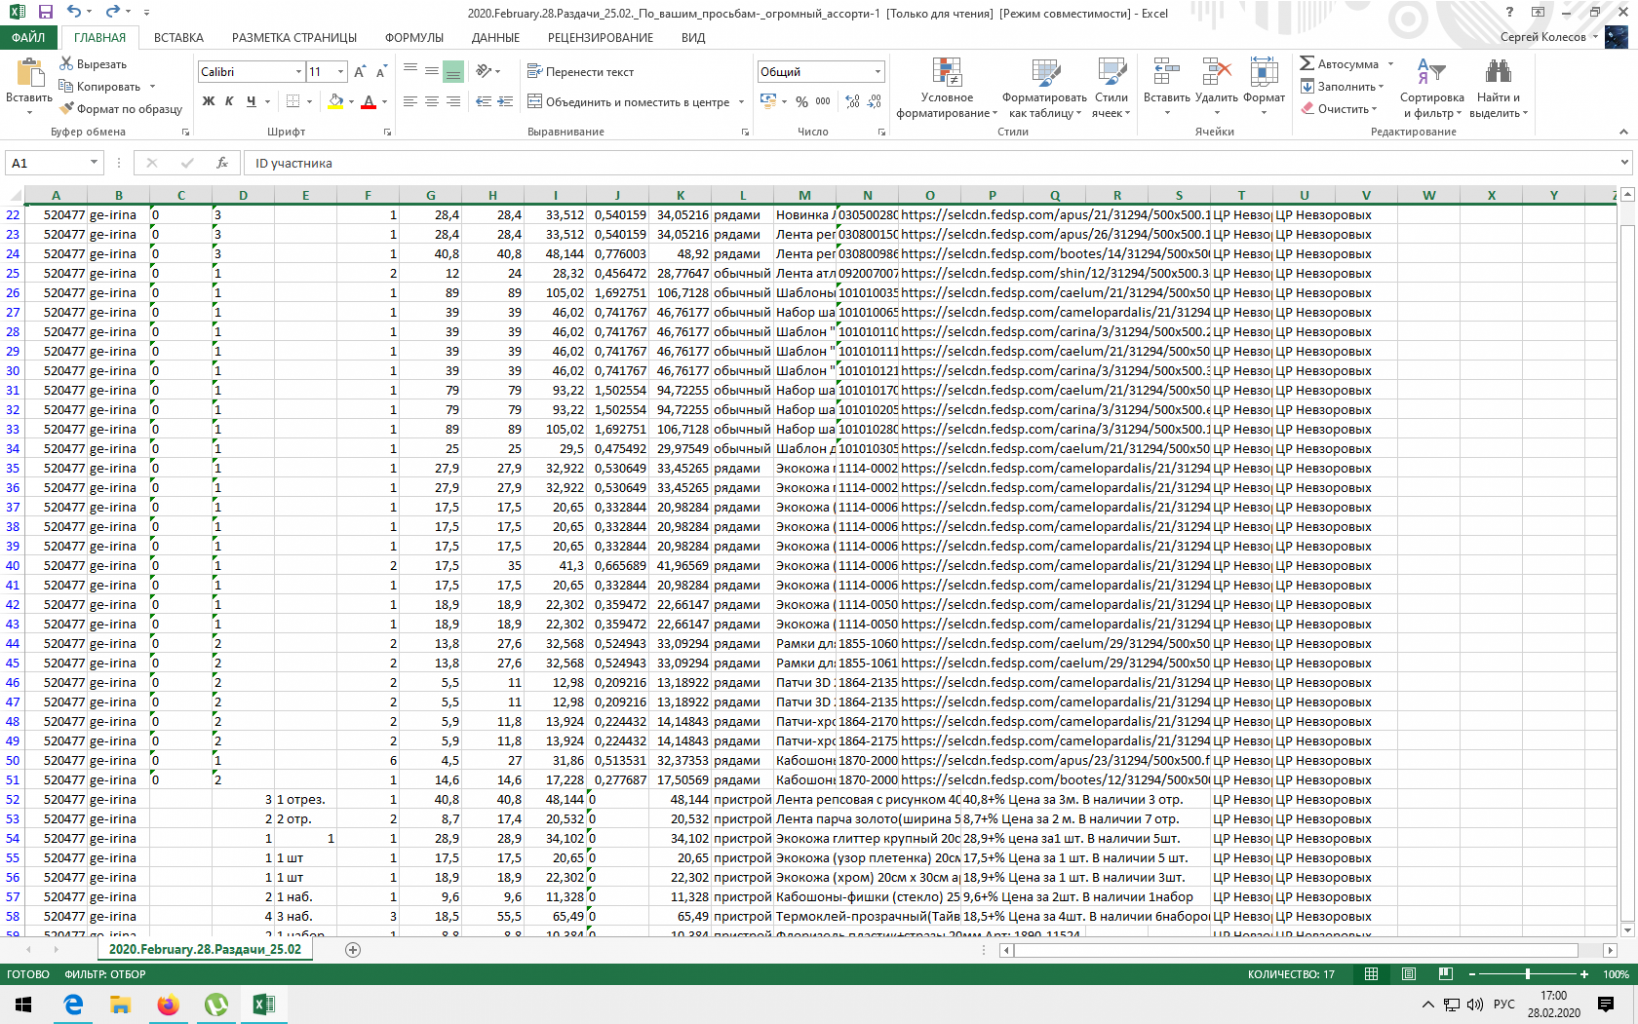Click the Save icon in quick access toolbar
This screenshot has height=1024, width=1638.
[x=46, y=12]
